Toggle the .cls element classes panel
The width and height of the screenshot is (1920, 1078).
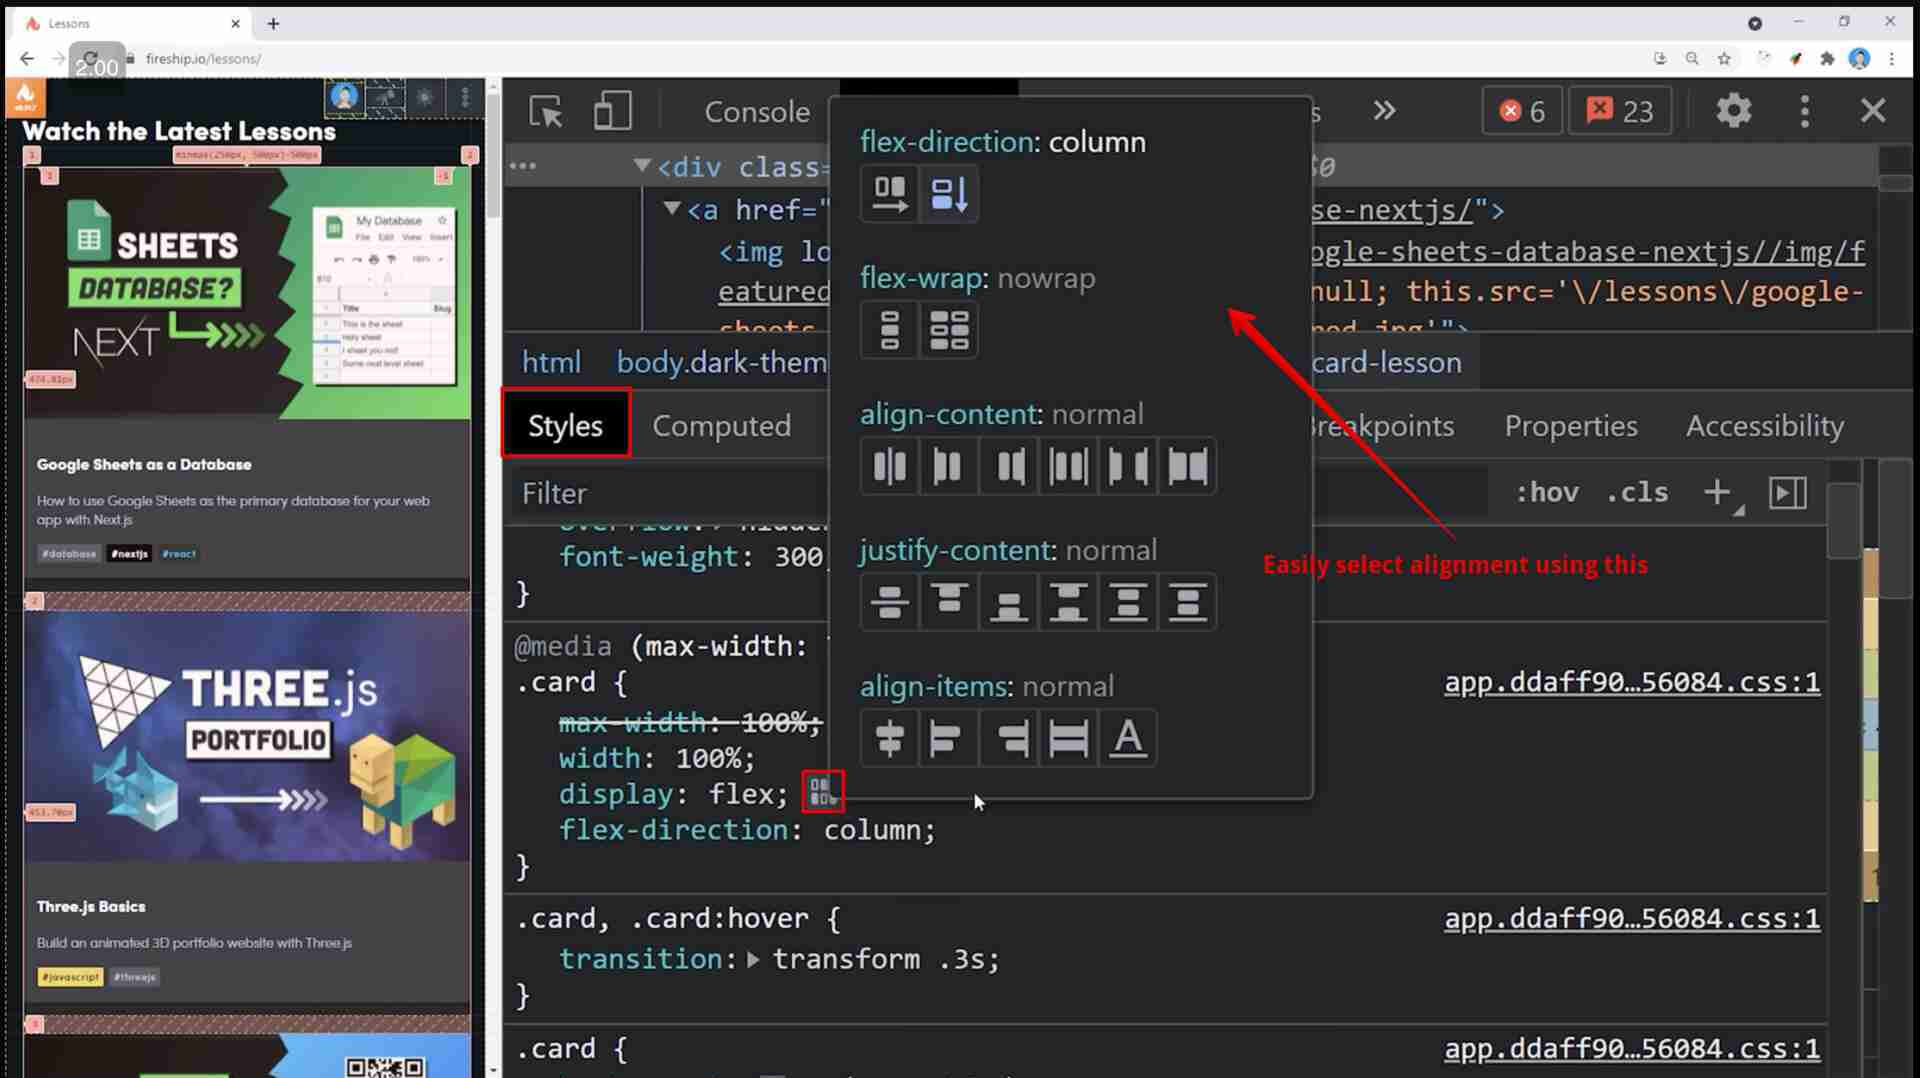1637,492
